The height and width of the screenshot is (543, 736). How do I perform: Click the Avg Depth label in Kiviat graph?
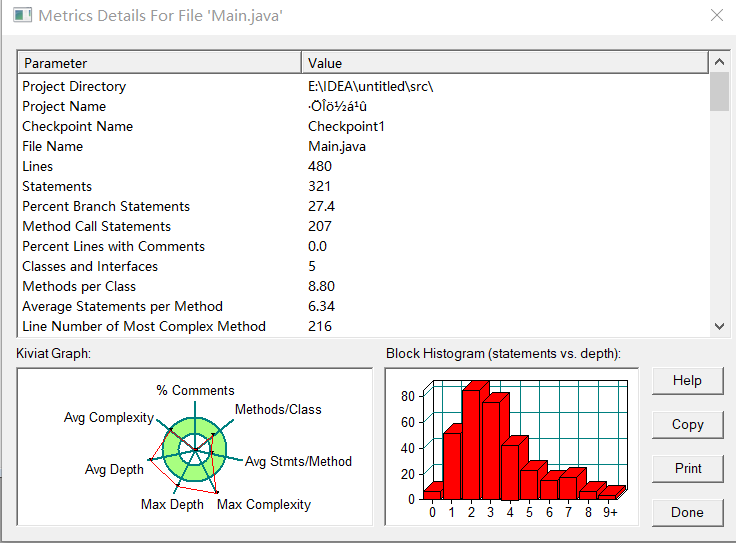(114, 469)
